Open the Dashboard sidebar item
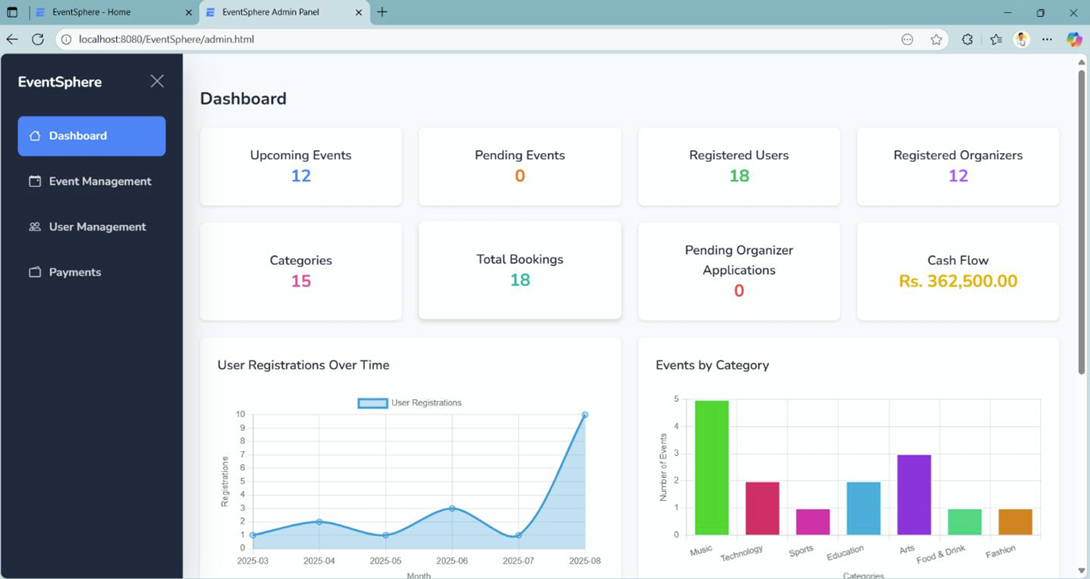Screen dimensions: 1090x579 92,136
